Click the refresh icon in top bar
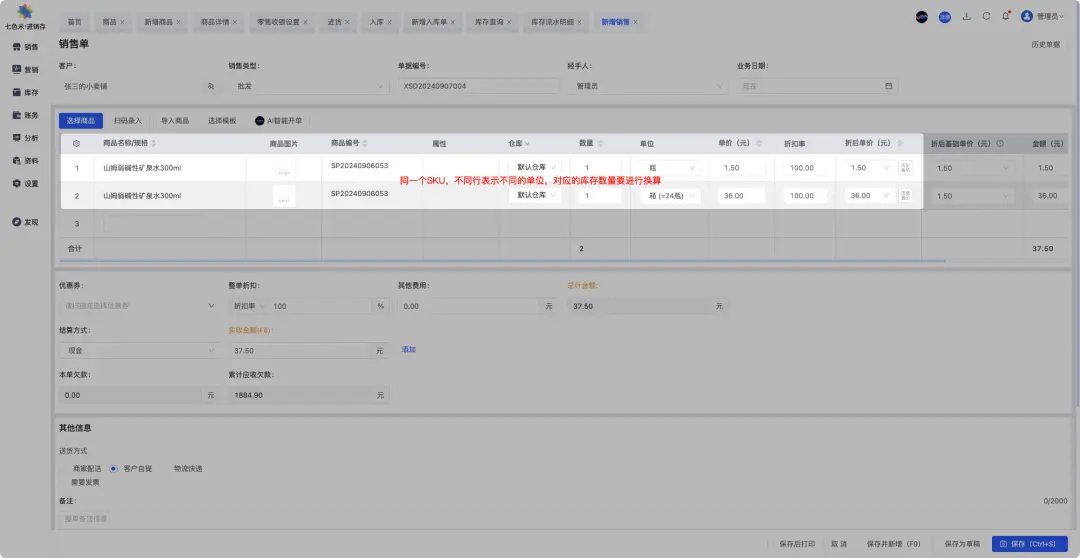 tap(986, 16)
